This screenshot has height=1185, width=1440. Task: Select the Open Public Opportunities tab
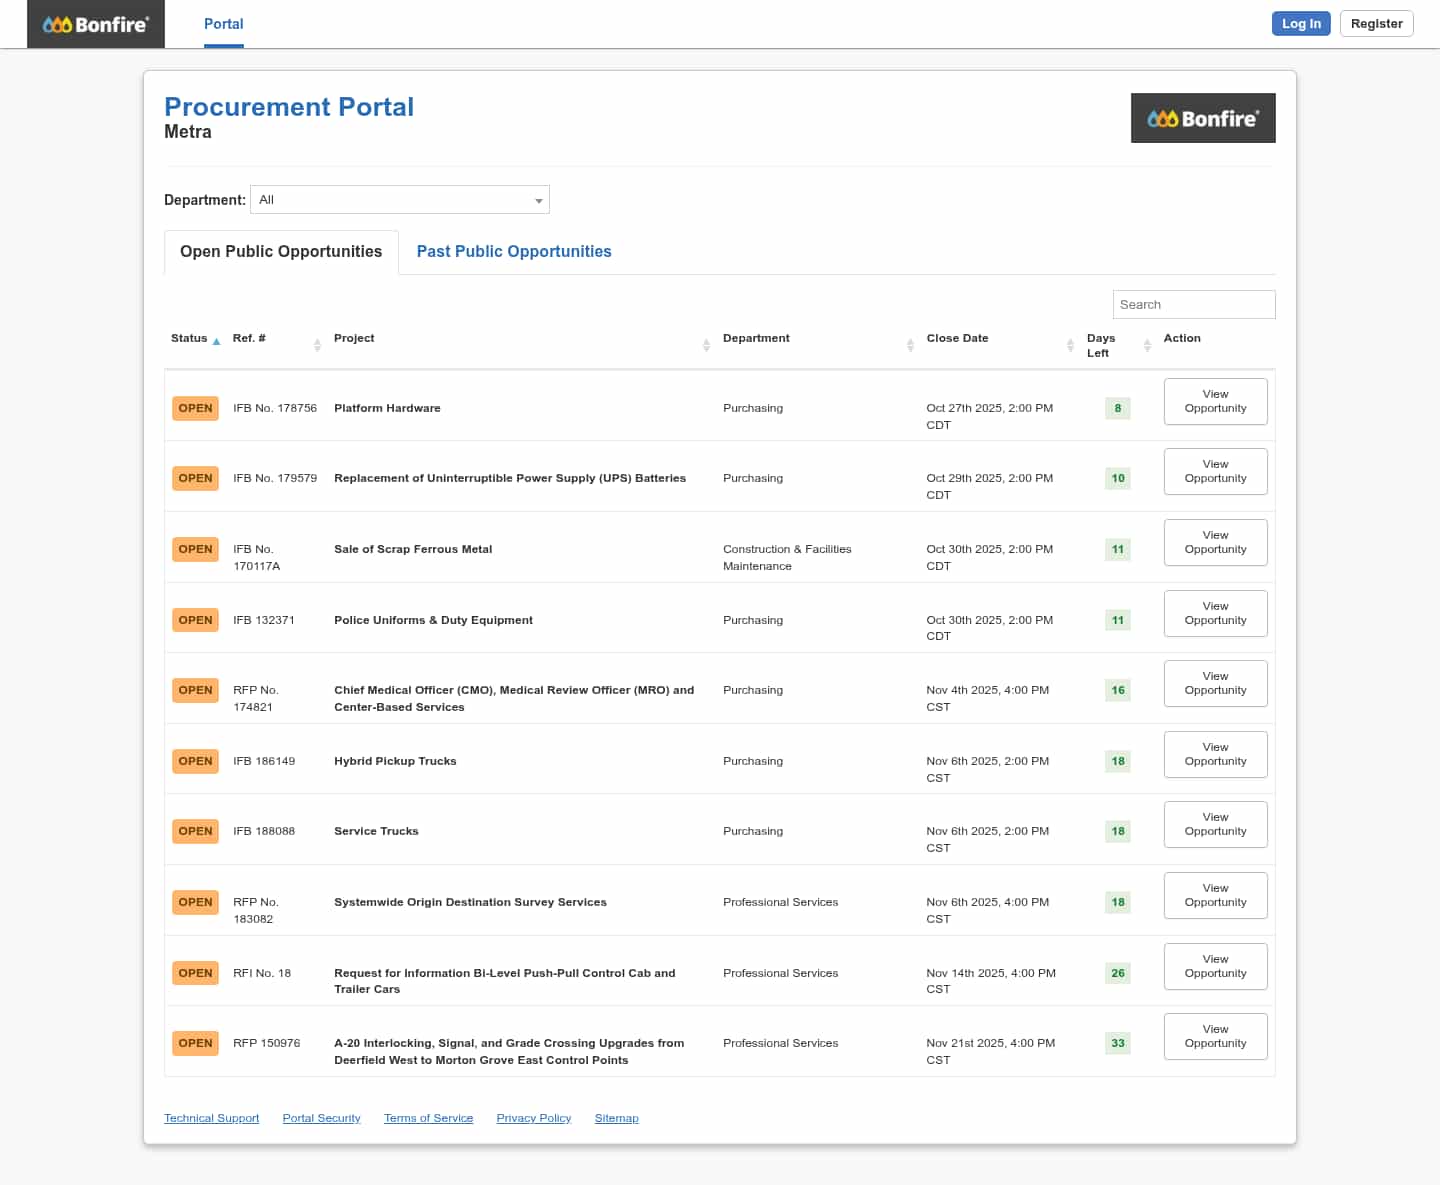pyautogui.click(x=281, y=252)
